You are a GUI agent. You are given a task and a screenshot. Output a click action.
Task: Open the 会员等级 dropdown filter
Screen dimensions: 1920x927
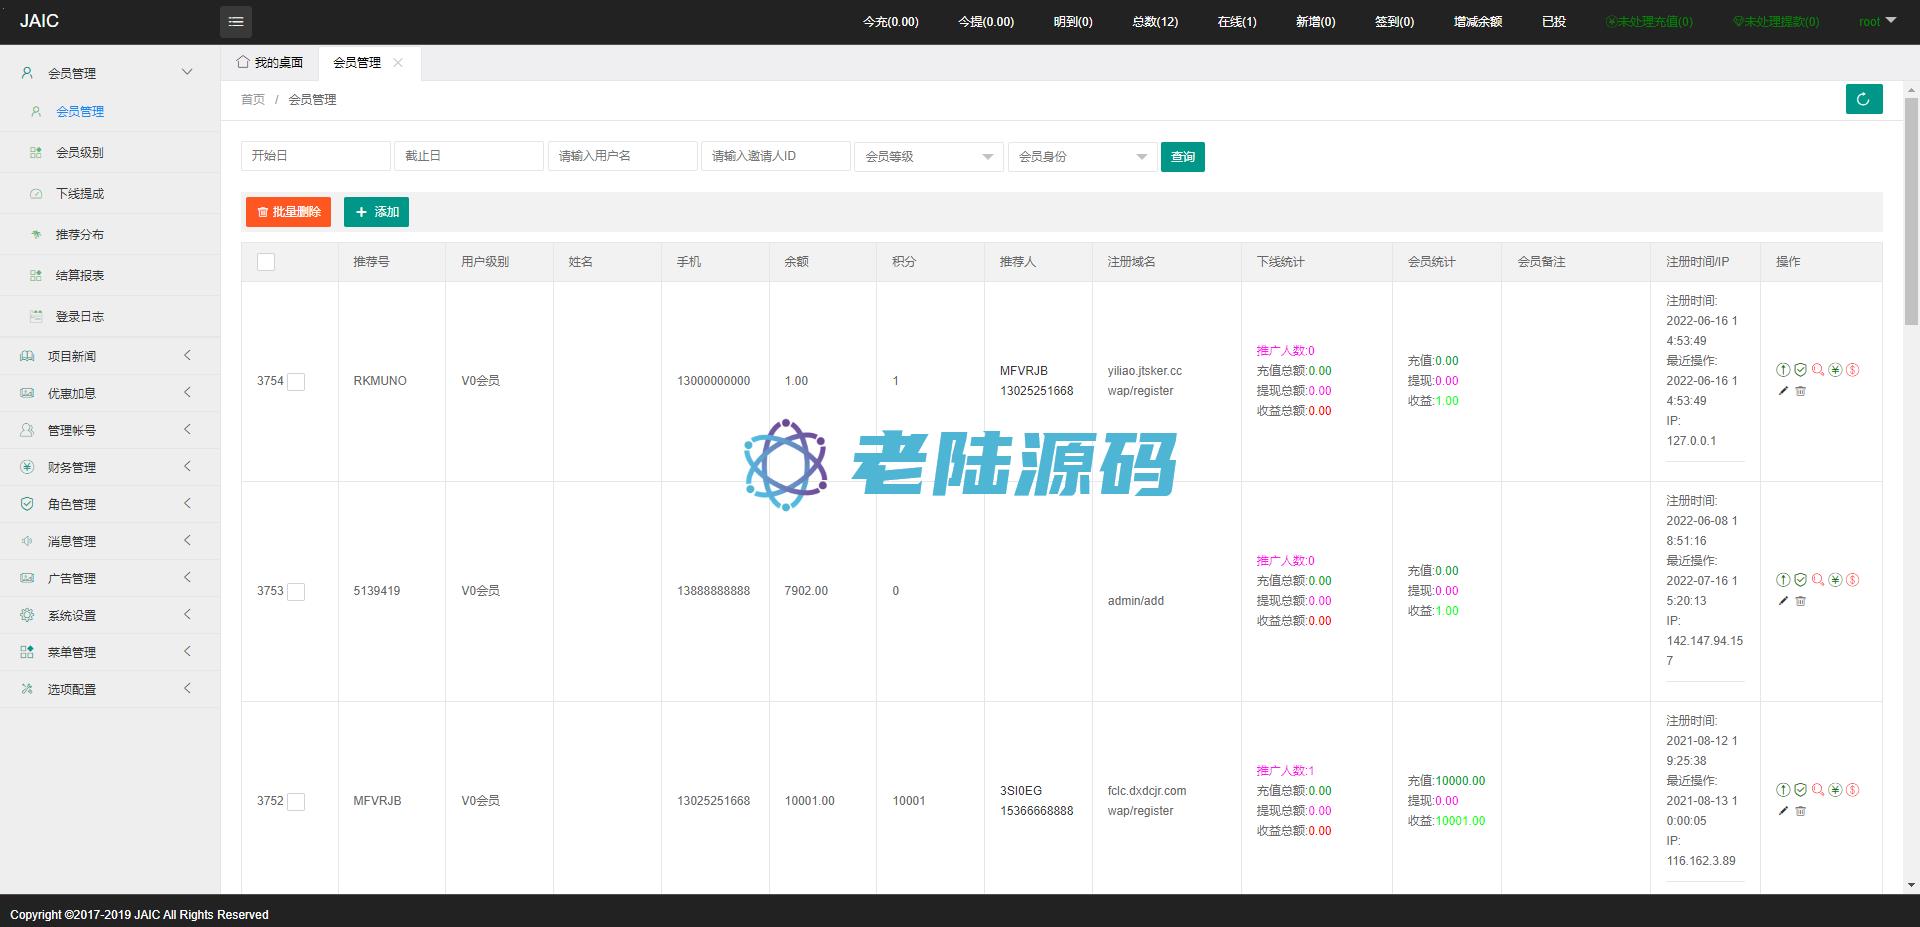pos(928,157)
